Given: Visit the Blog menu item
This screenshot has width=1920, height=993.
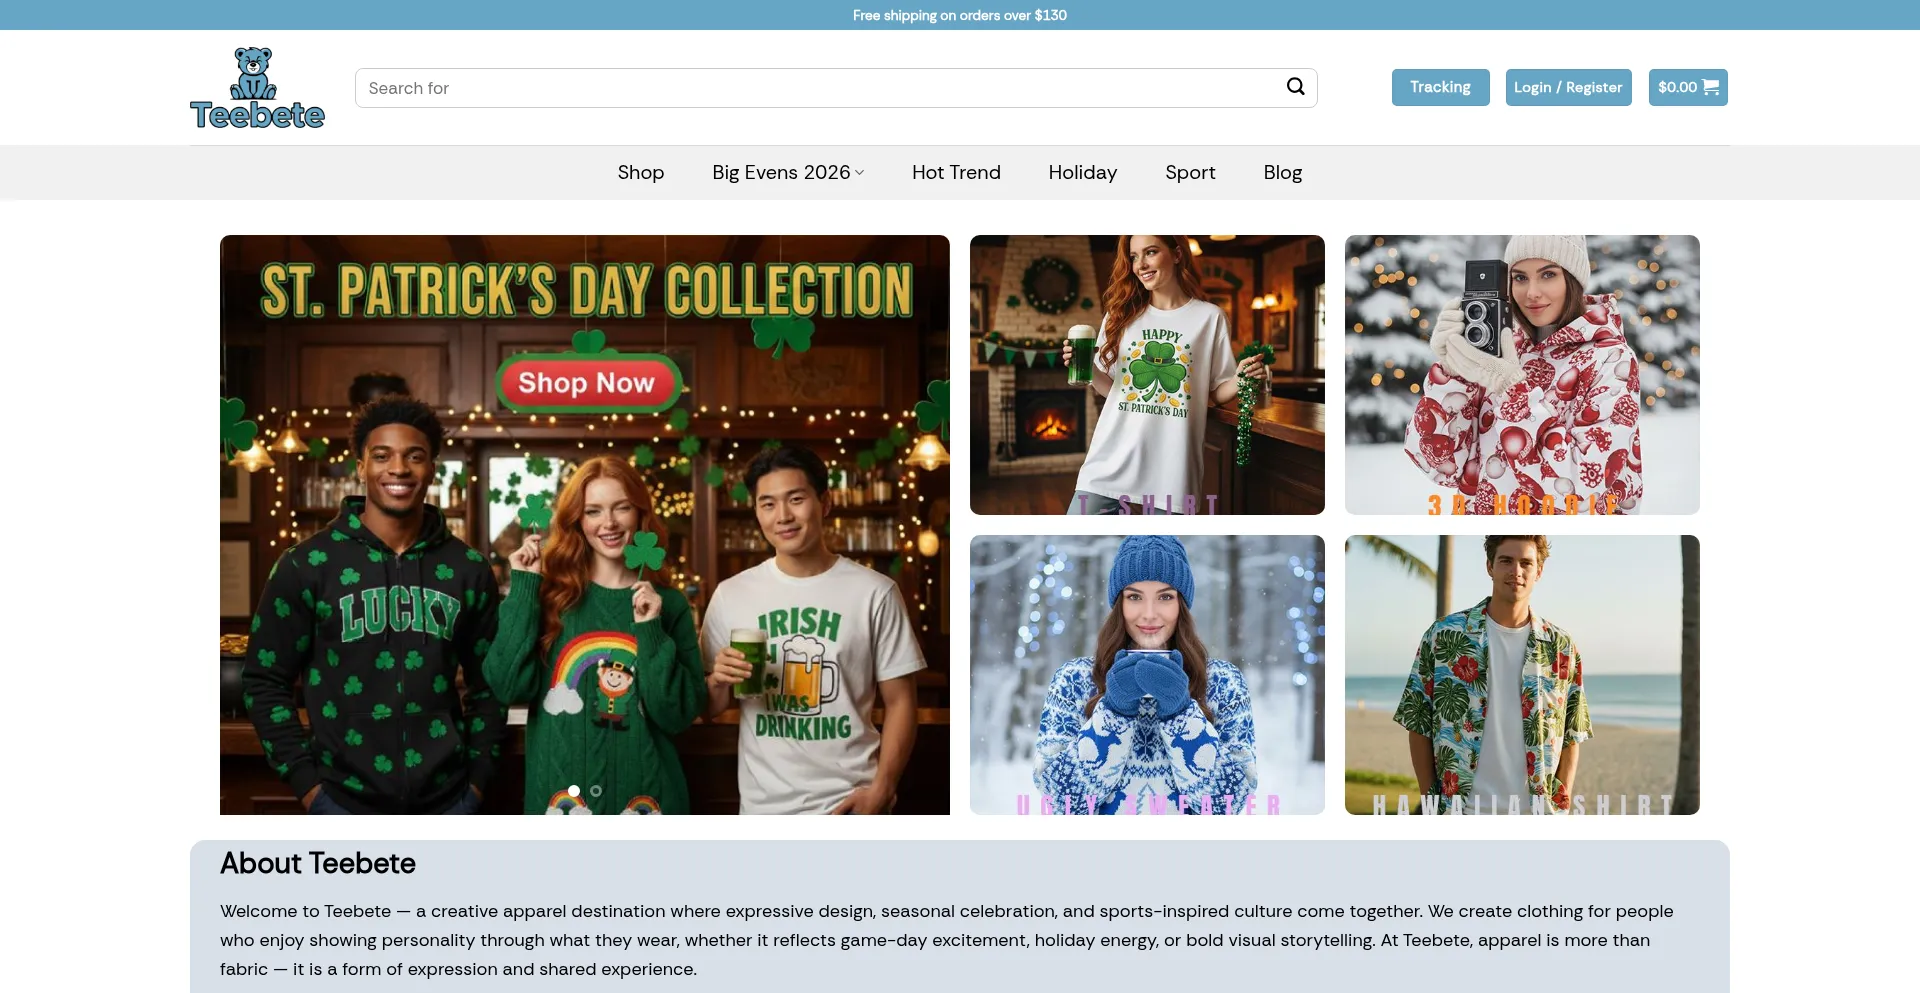Looking at the screenshot, I should pos(1282,172).
